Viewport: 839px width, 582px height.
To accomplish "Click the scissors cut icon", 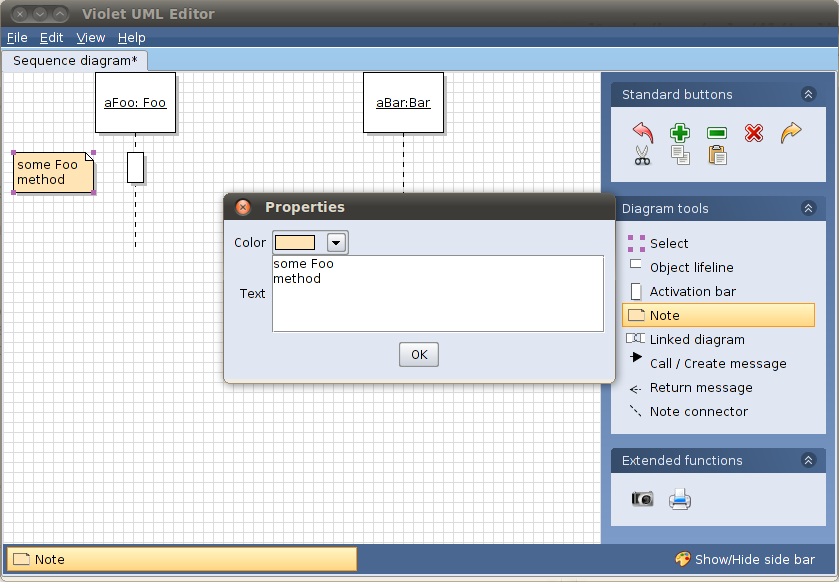I will tap(643, 155).
